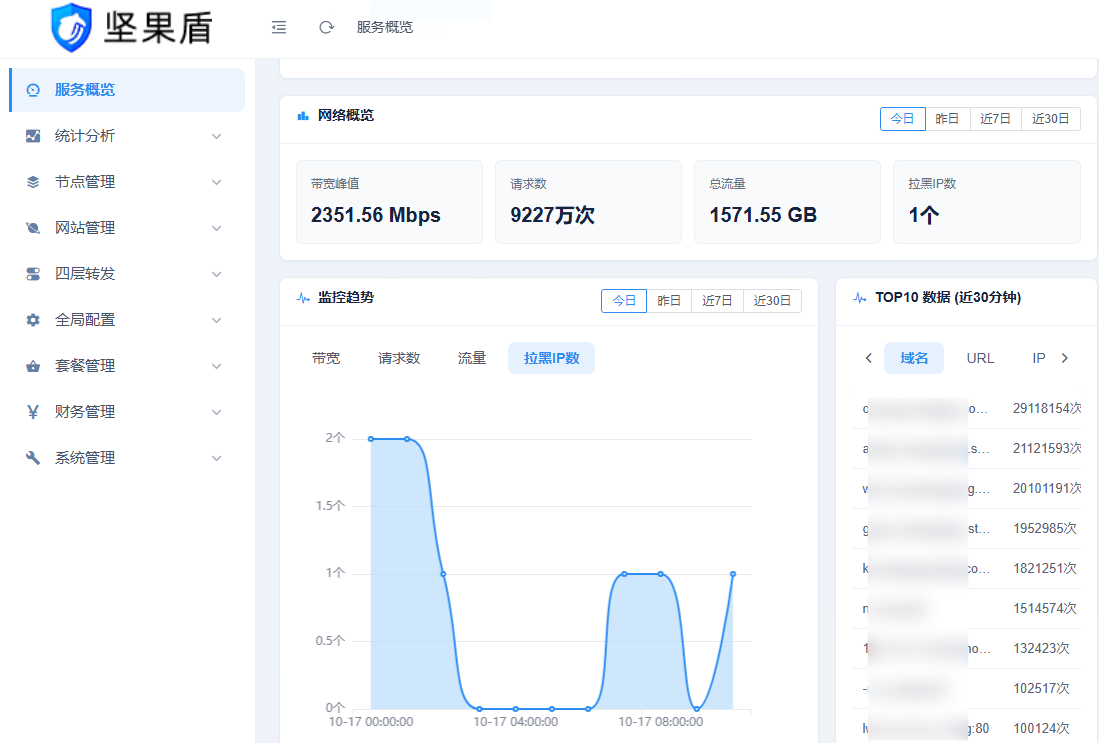Switch to the 流量 chart tab
The image size is (1099, 743).
tap(472, 358)
